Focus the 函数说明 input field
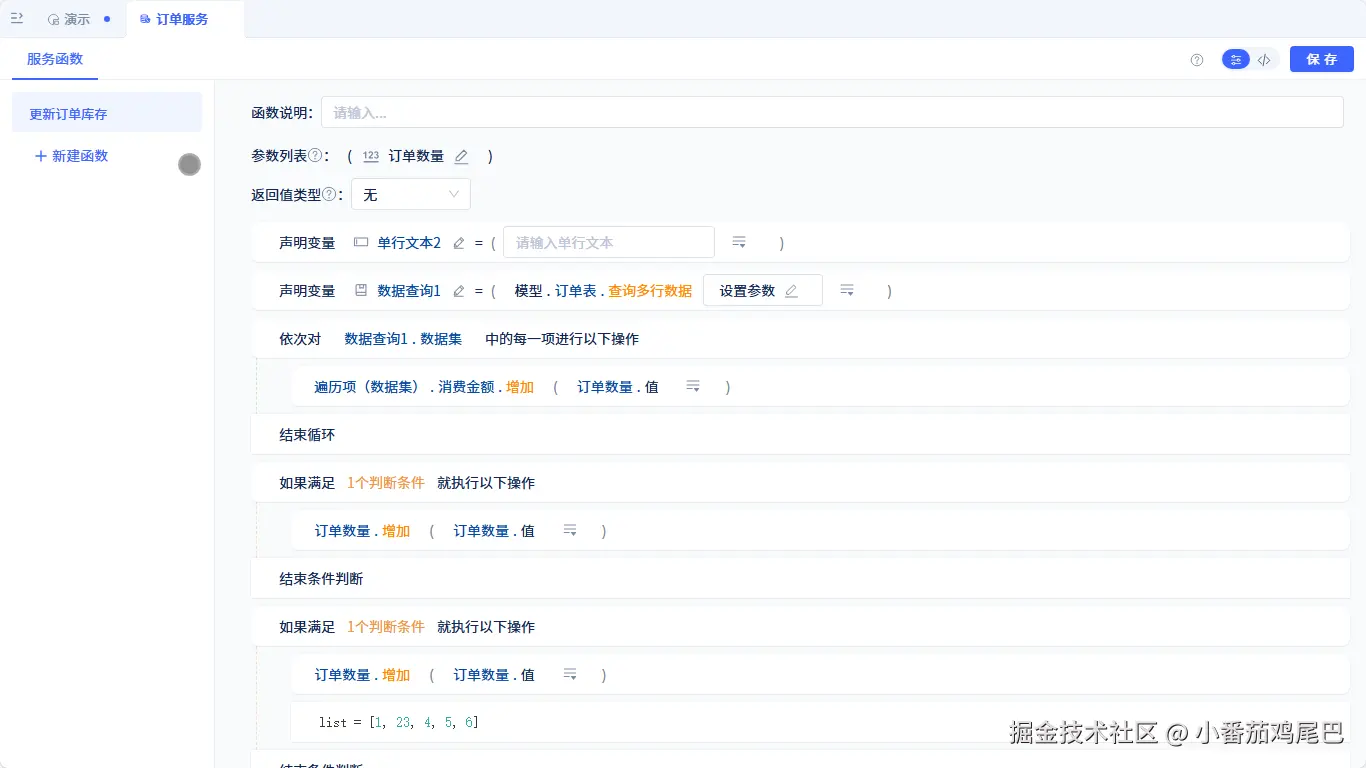Image resolution: width=1366 pixels, height=768 pixels. point(832,112)
